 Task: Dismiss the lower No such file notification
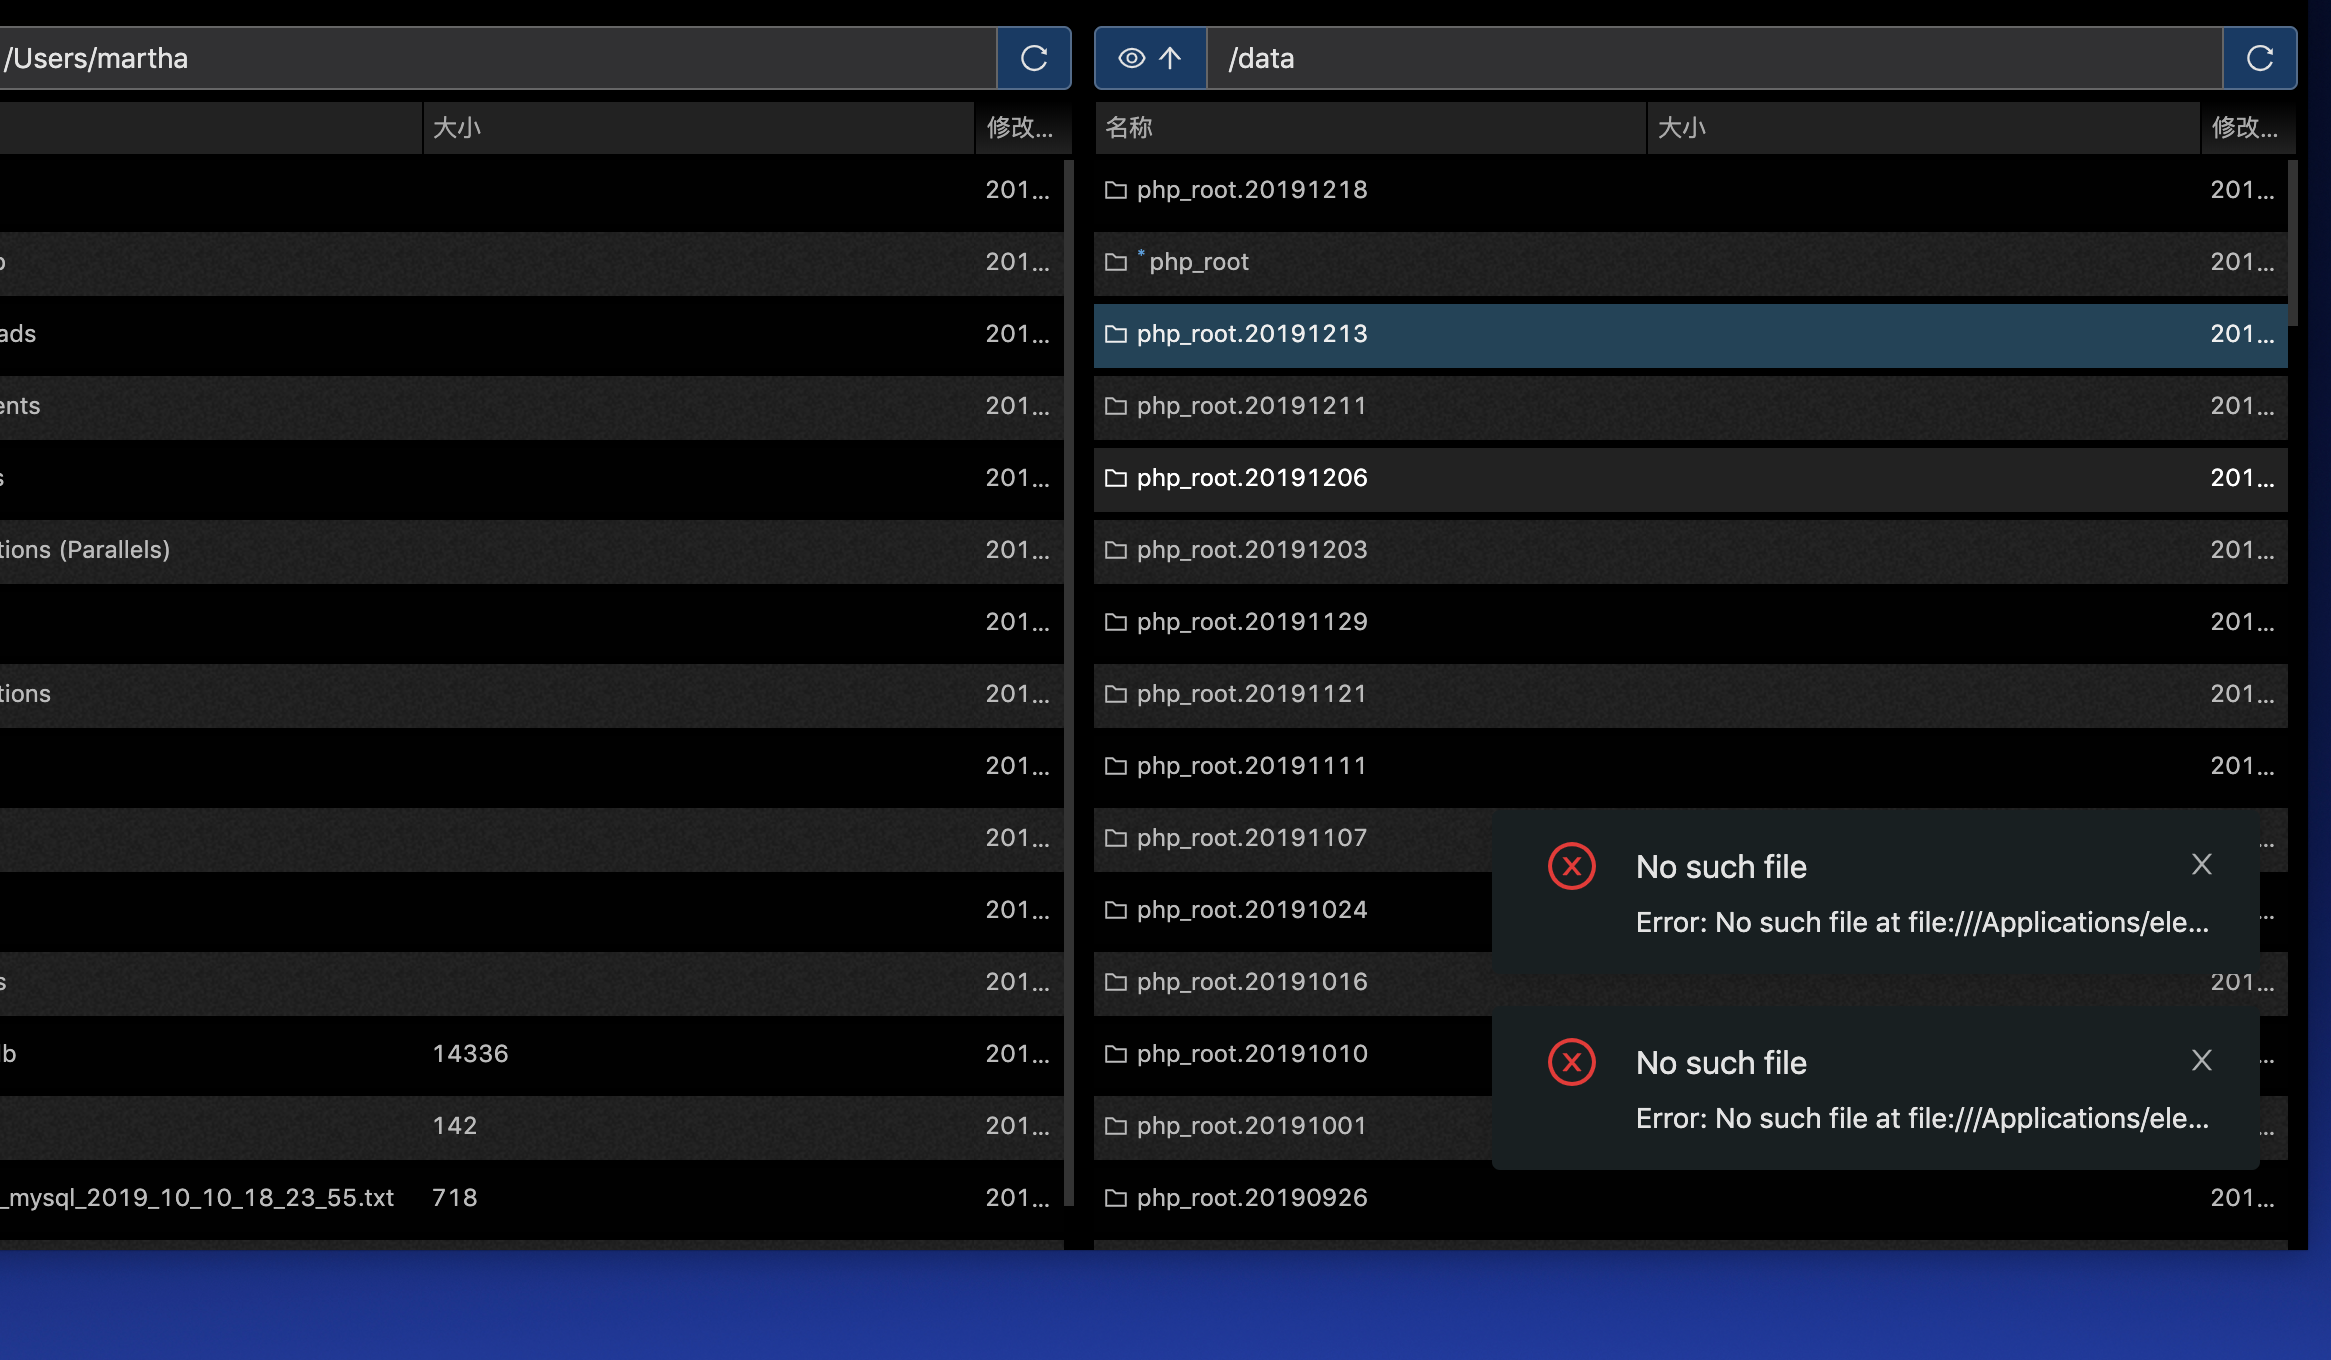coord(2201,1060)
